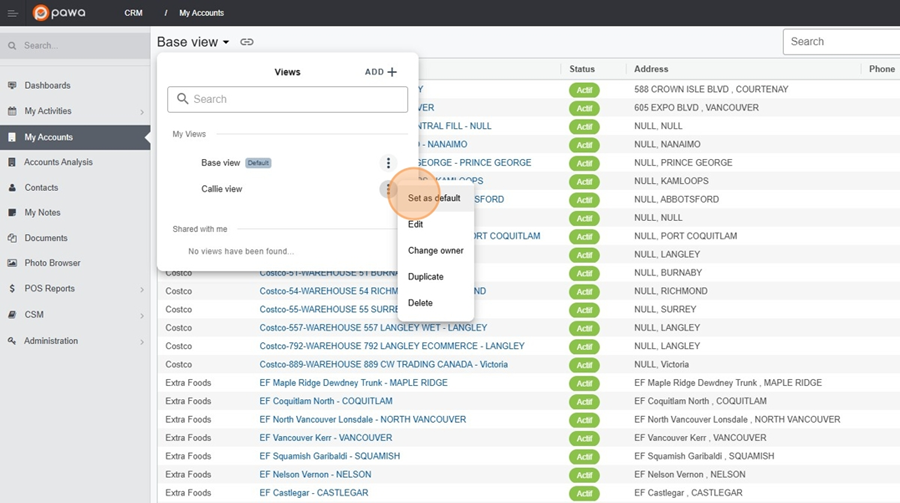900x503 pixels.
Task: Click address 605 EXPO BLVD, VANCOUVER
Action: click(696, 108)
